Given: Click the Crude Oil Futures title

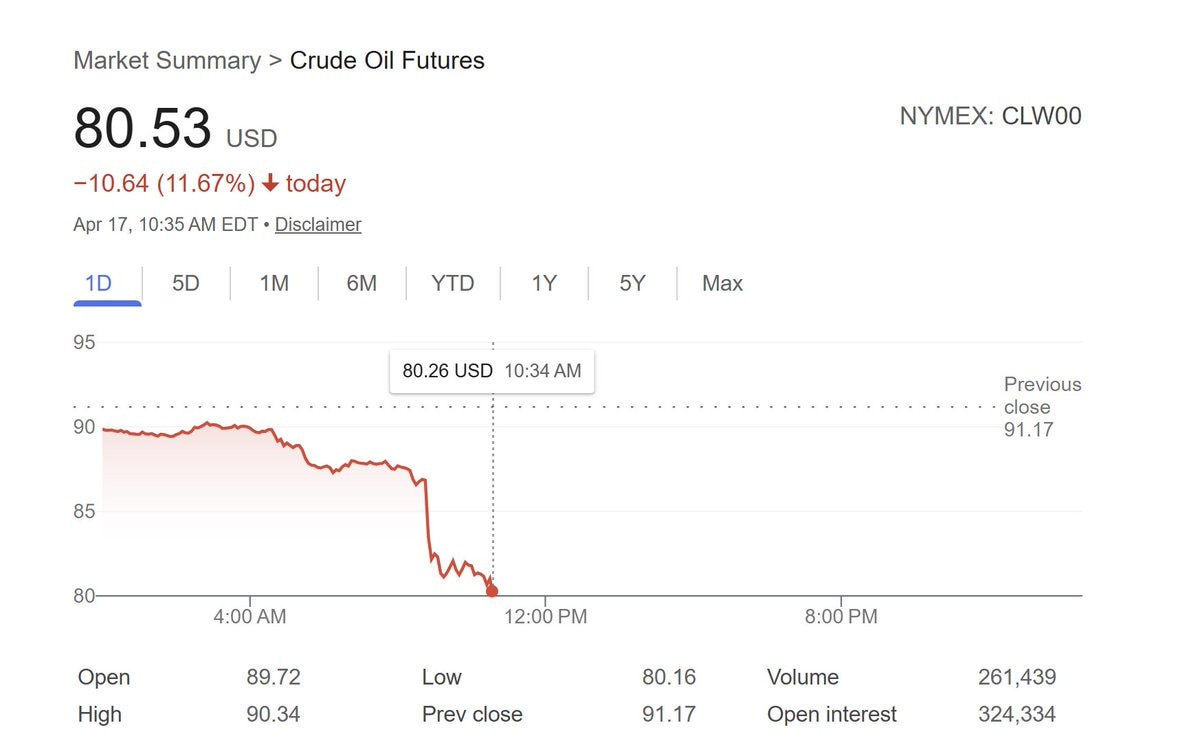Looking at the screenshot, I should coord(387,61).
